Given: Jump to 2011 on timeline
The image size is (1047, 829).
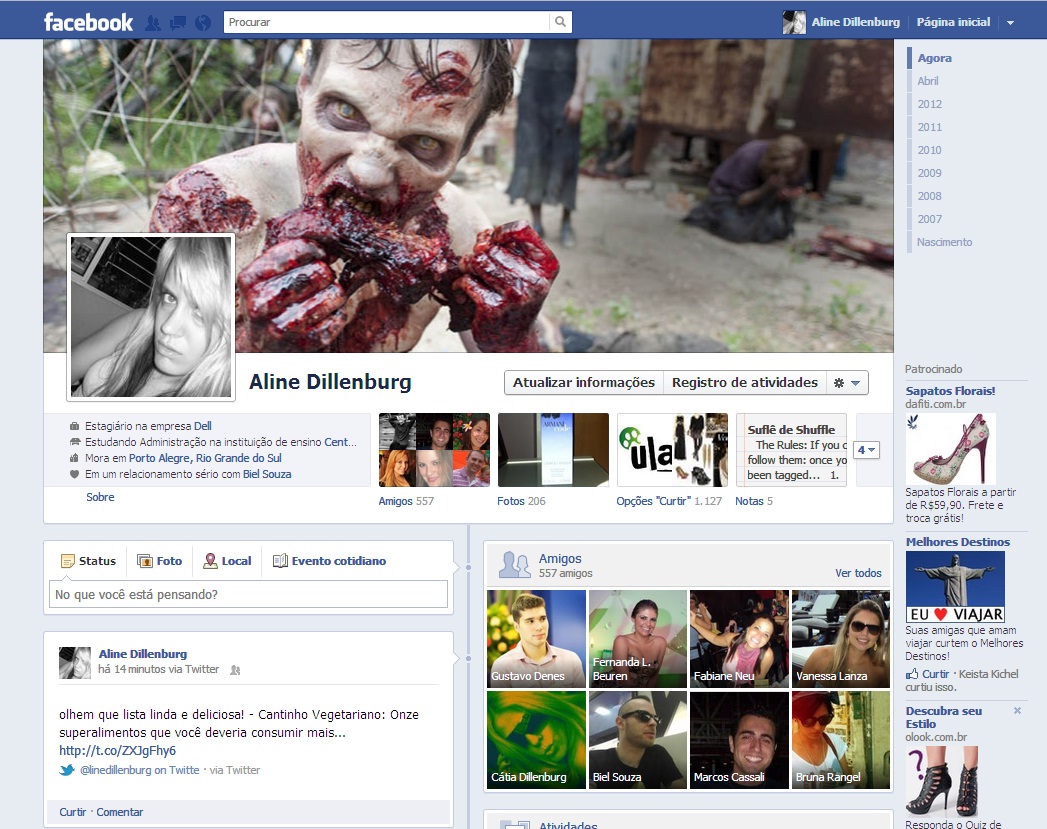Looking at the screenshot, I should coord(929,127).
